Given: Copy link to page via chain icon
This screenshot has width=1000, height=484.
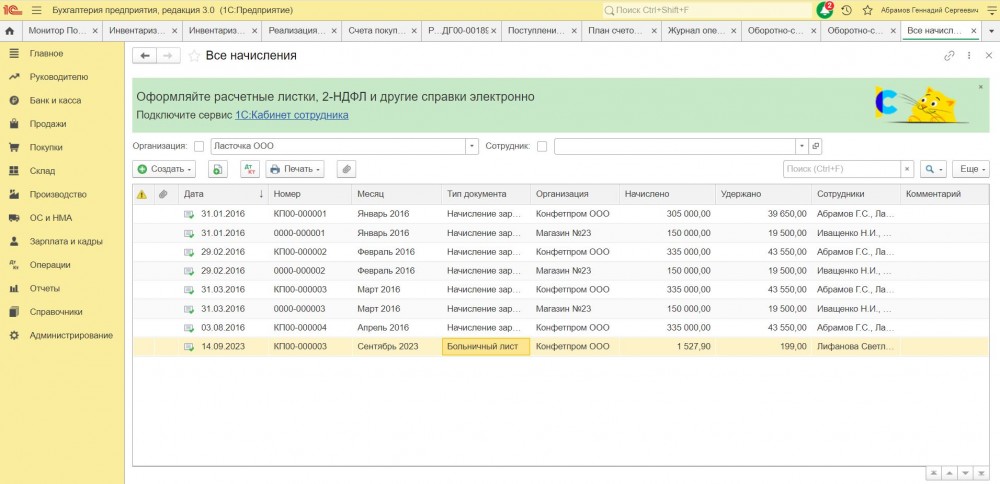Looking at the screenshot, I should click(x=949, y=56).
